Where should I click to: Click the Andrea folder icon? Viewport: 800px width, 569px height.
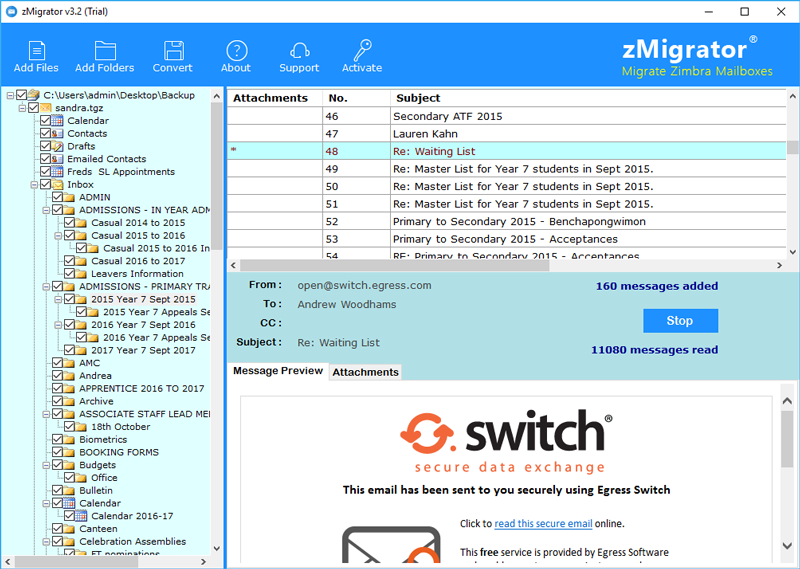[x=69, y=376]
